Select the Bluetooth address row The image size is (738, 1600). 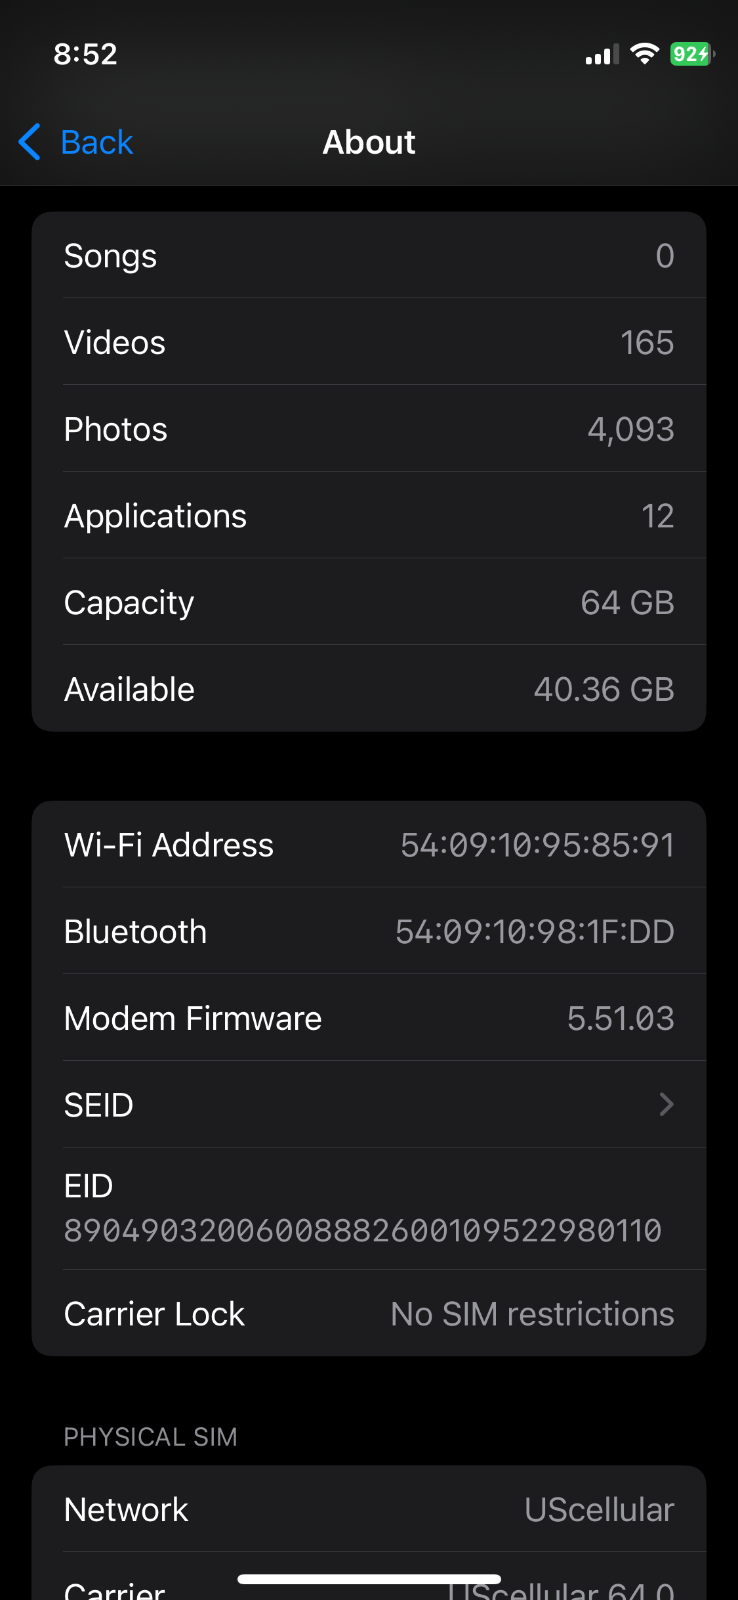(369, 931)
